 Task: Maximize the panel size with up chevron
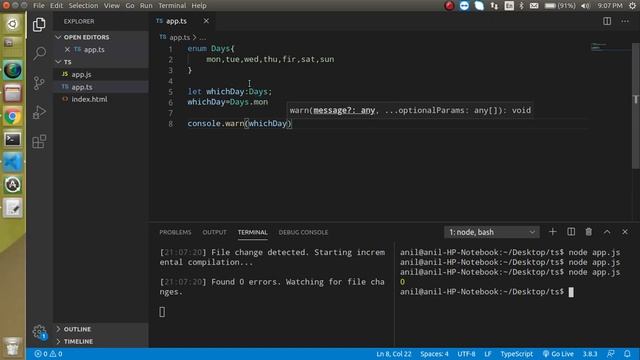pyautogui.click(x=607, y=232)
